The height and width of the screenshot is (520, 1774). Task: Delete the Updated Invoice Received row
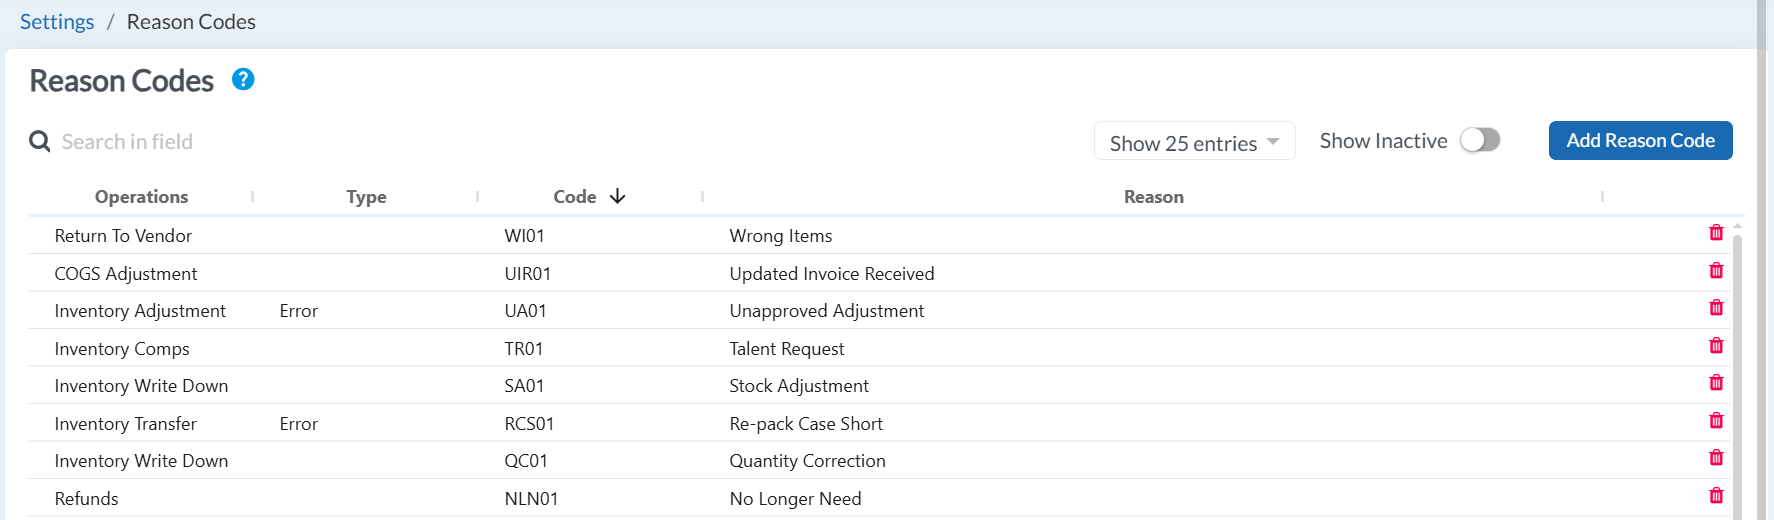1716,271
